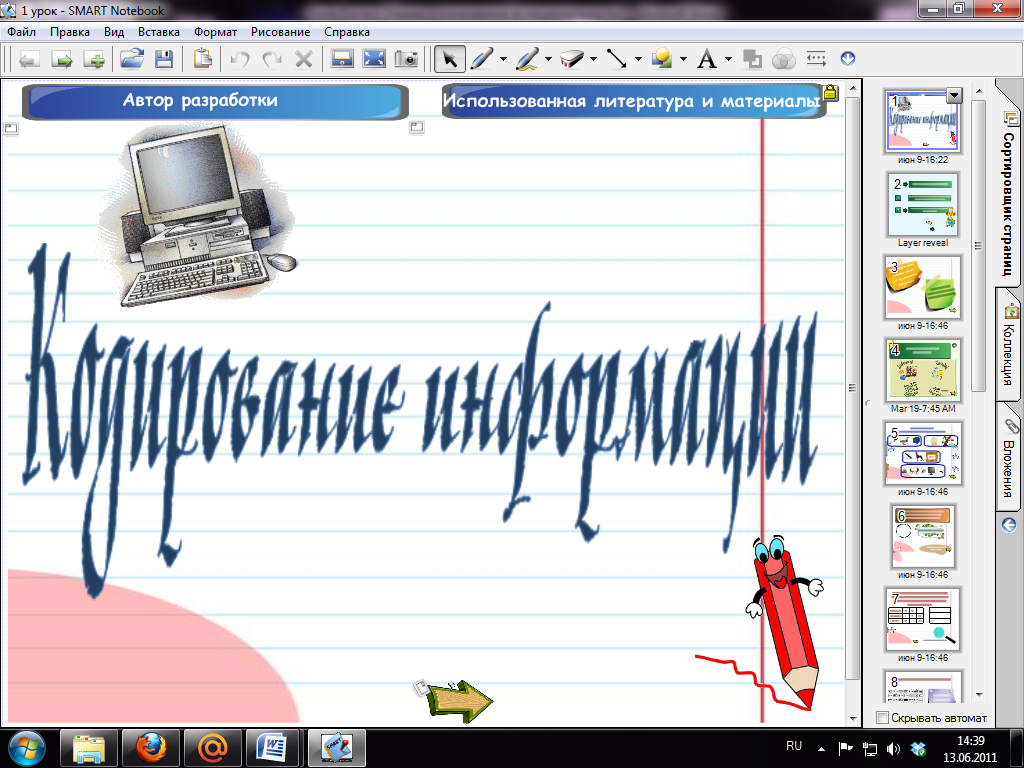Select the Eraser tool
The image size is (1024, 768).
pos(572,59)
